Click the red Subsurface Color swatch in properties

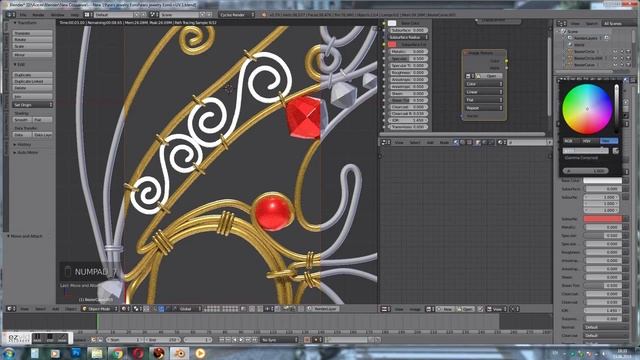pos(602,219)
